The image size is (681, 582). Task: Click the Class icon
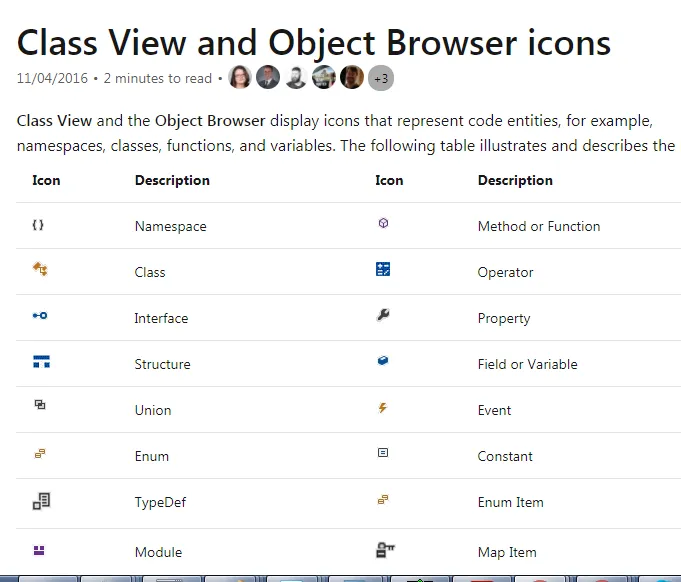point(40,269)
